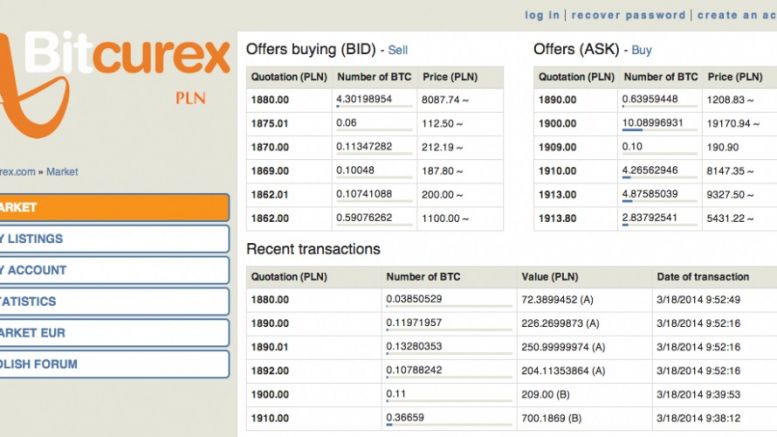Screen dimensions: 777x437
Task: Select ASK amount 4.87585039
Action: (x=650, y=194)
